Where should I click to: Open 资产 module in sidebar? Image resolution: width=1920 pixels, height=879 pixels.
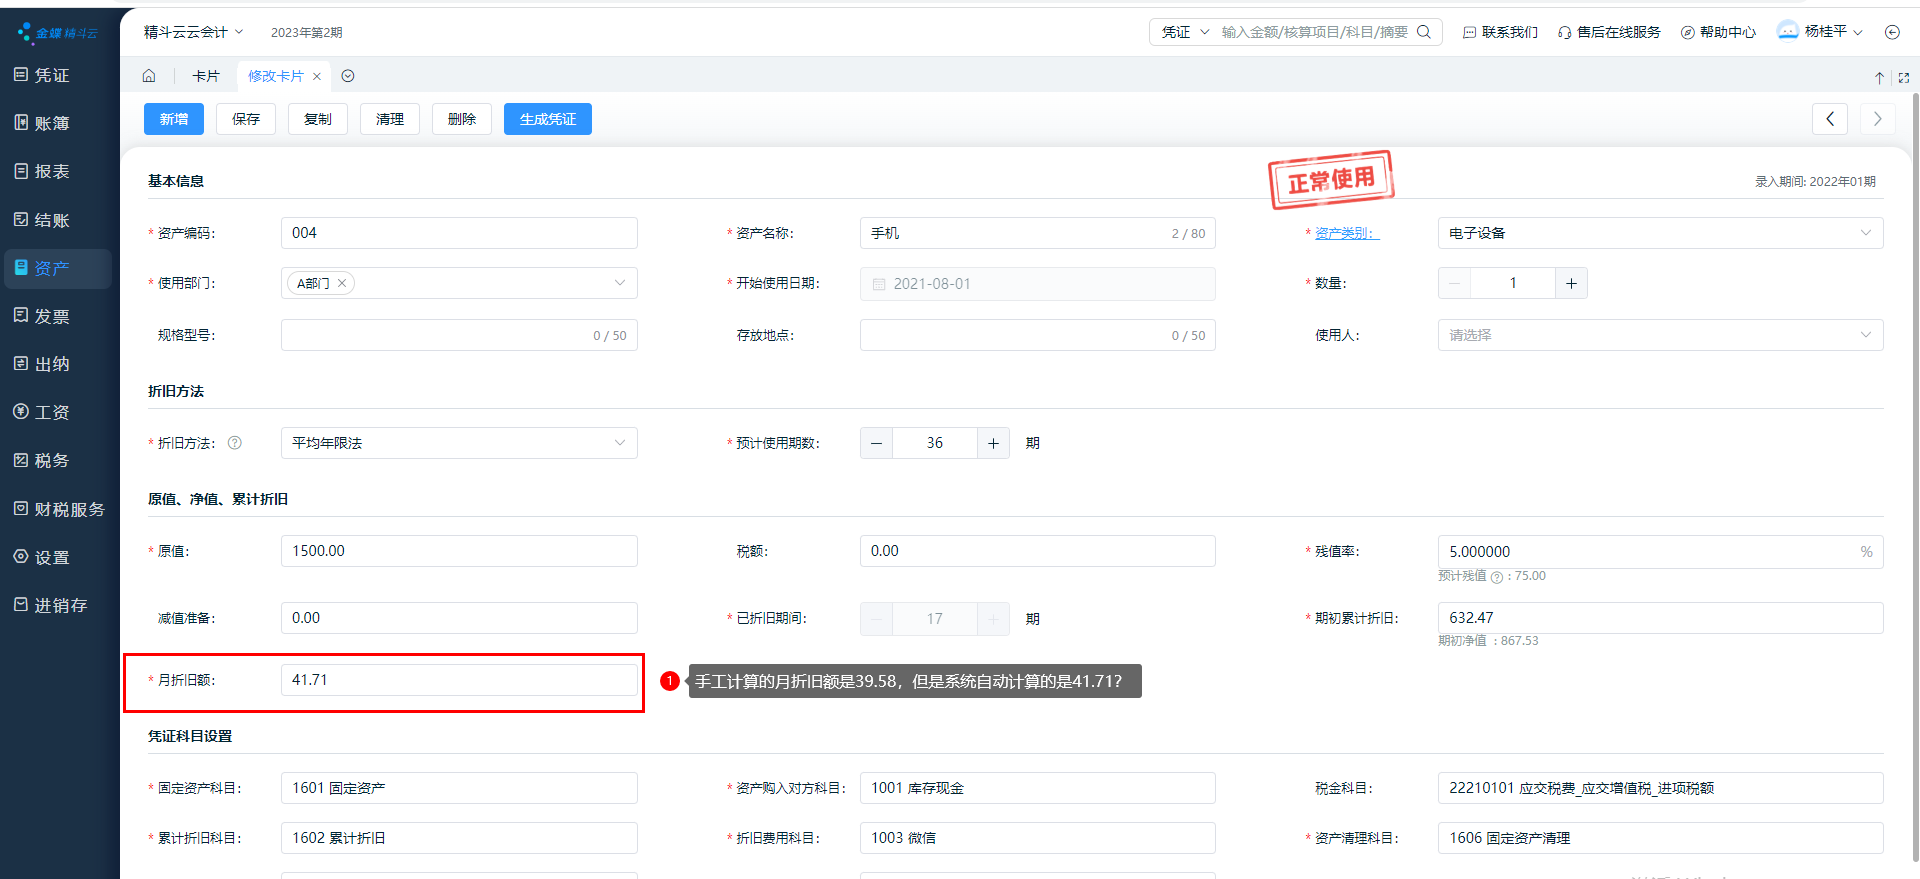[52, 268]
